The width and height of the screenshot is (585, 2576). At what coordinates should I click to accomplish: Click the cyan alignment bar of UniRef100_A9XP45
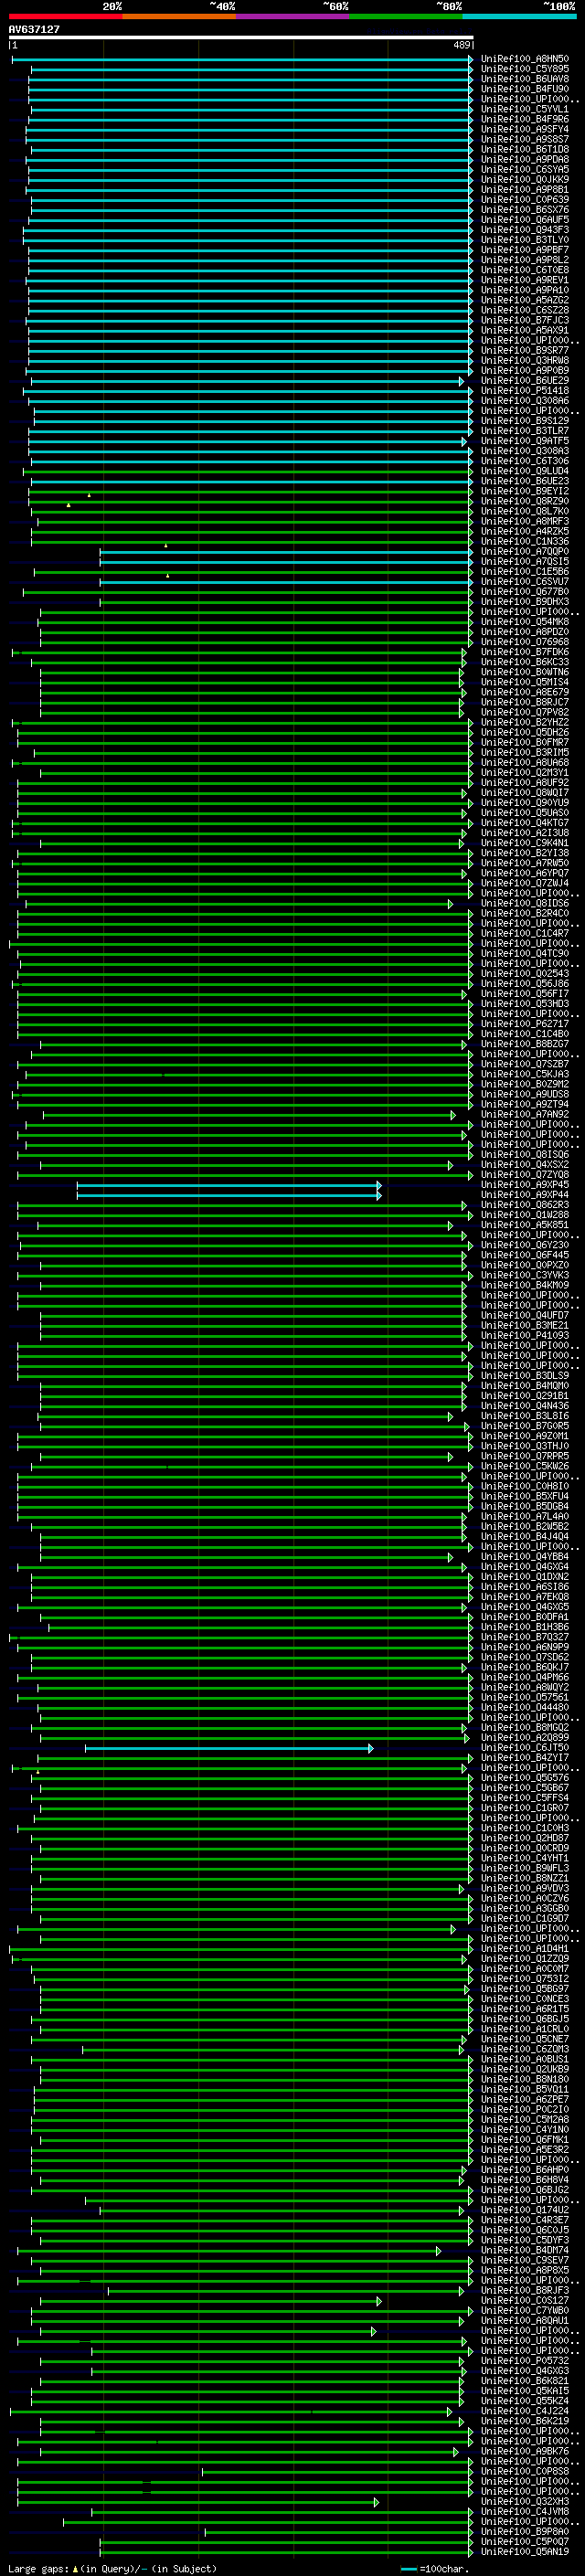tap(229, 1185)
